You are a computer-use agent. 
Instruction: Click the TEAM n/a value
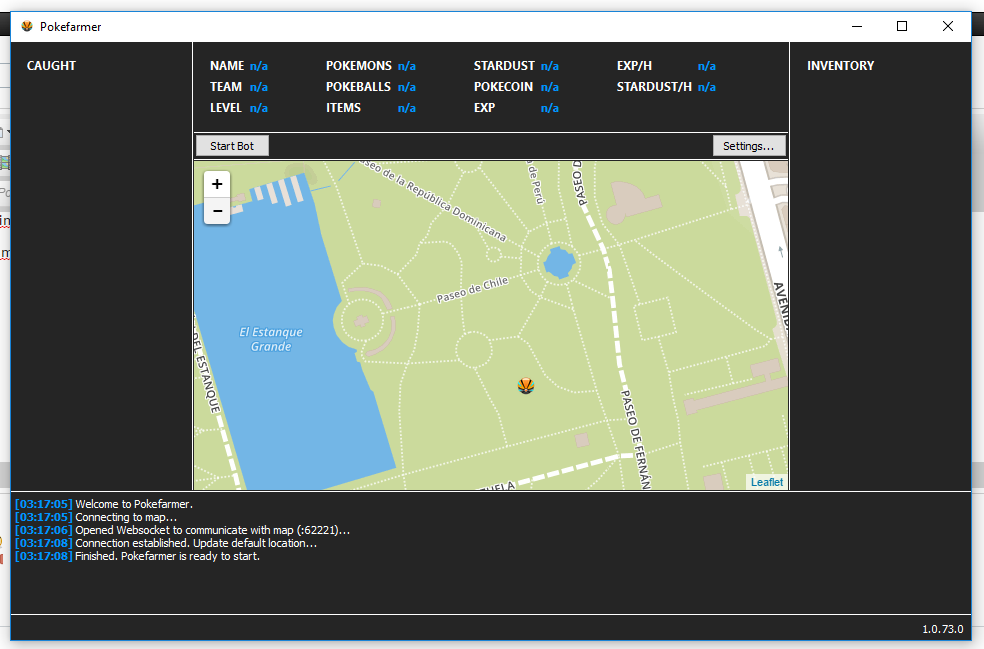(259, 87)
